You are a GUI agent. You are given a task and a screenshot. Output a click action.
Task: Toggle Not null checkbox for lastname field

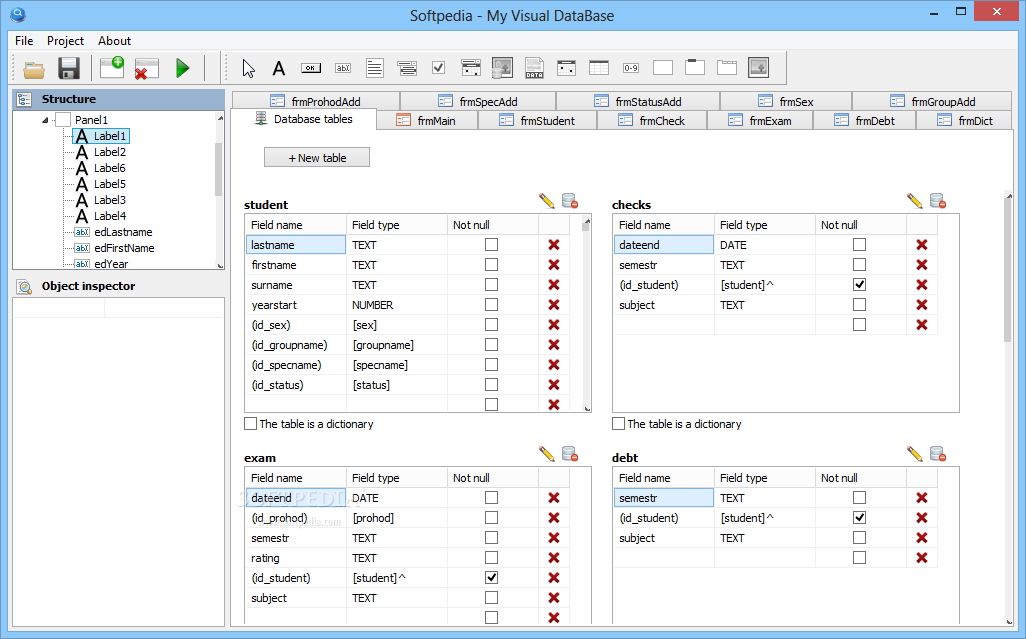click(491, 245)
